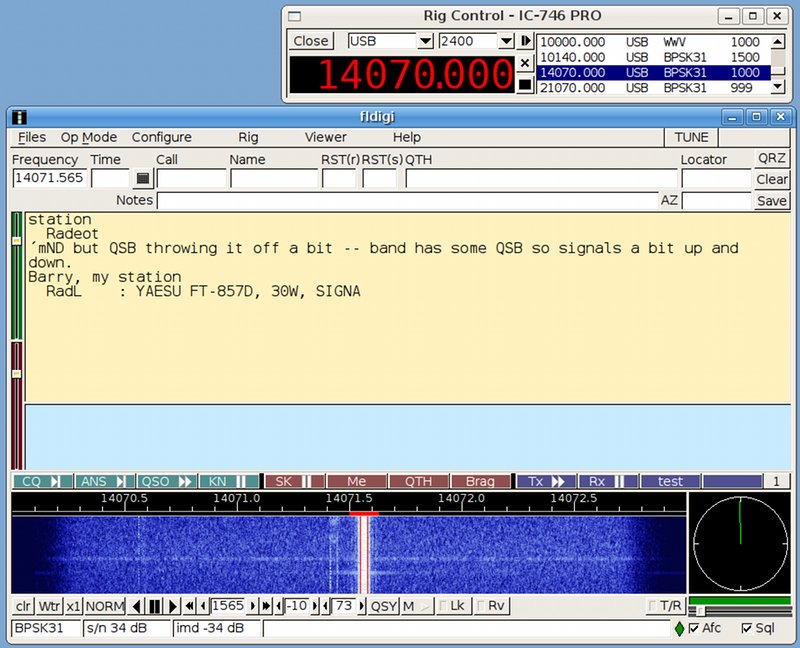Save the log entry with Save button

pyautogui.click(x=771, y=201)
